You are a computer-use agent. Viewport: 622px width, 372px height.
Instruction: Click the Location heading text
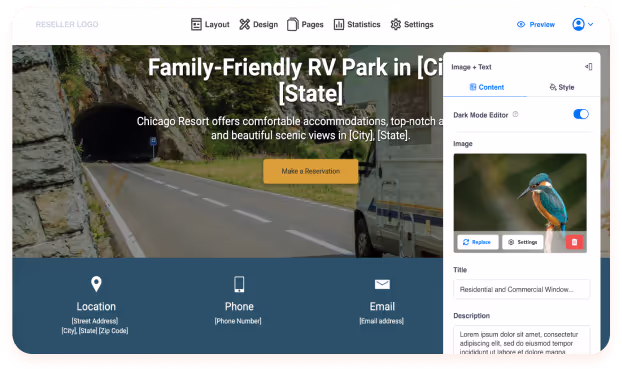96,307
